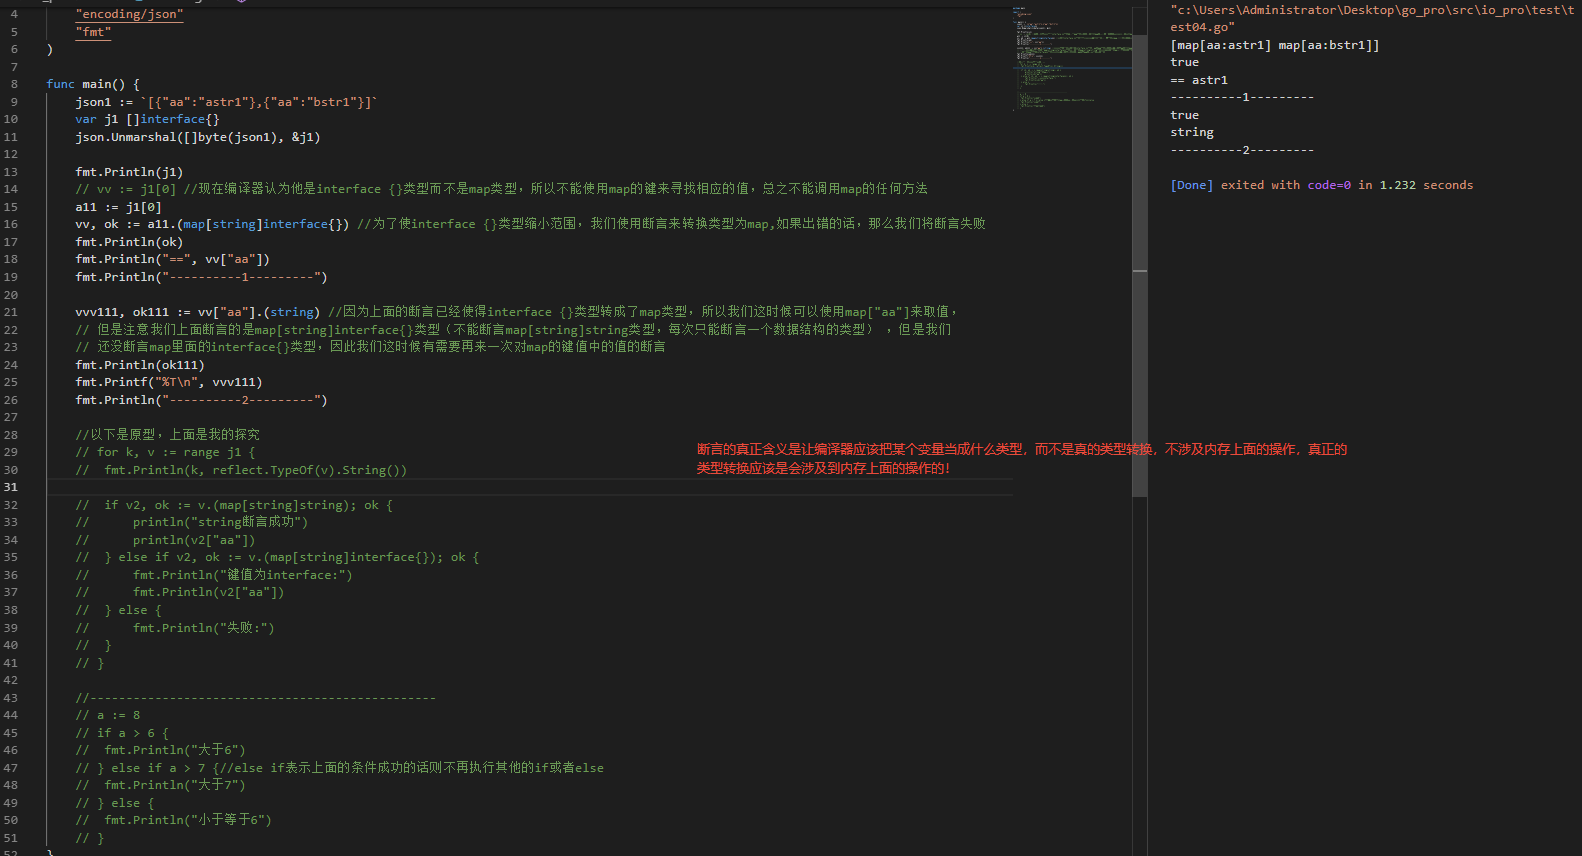The height and width of the screenshot is (856, 1582).
Task: Click the "[Done] exited with code=0" output line
Action: 1322,185
